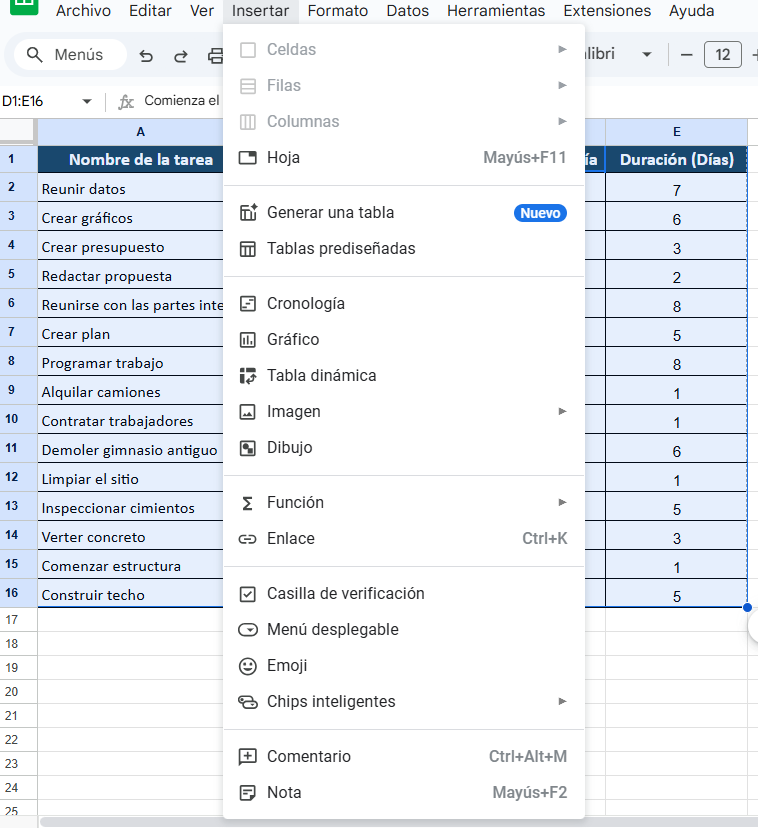Open the Formato menu
This screenshot has width=758, height=828.
point(337,11)
